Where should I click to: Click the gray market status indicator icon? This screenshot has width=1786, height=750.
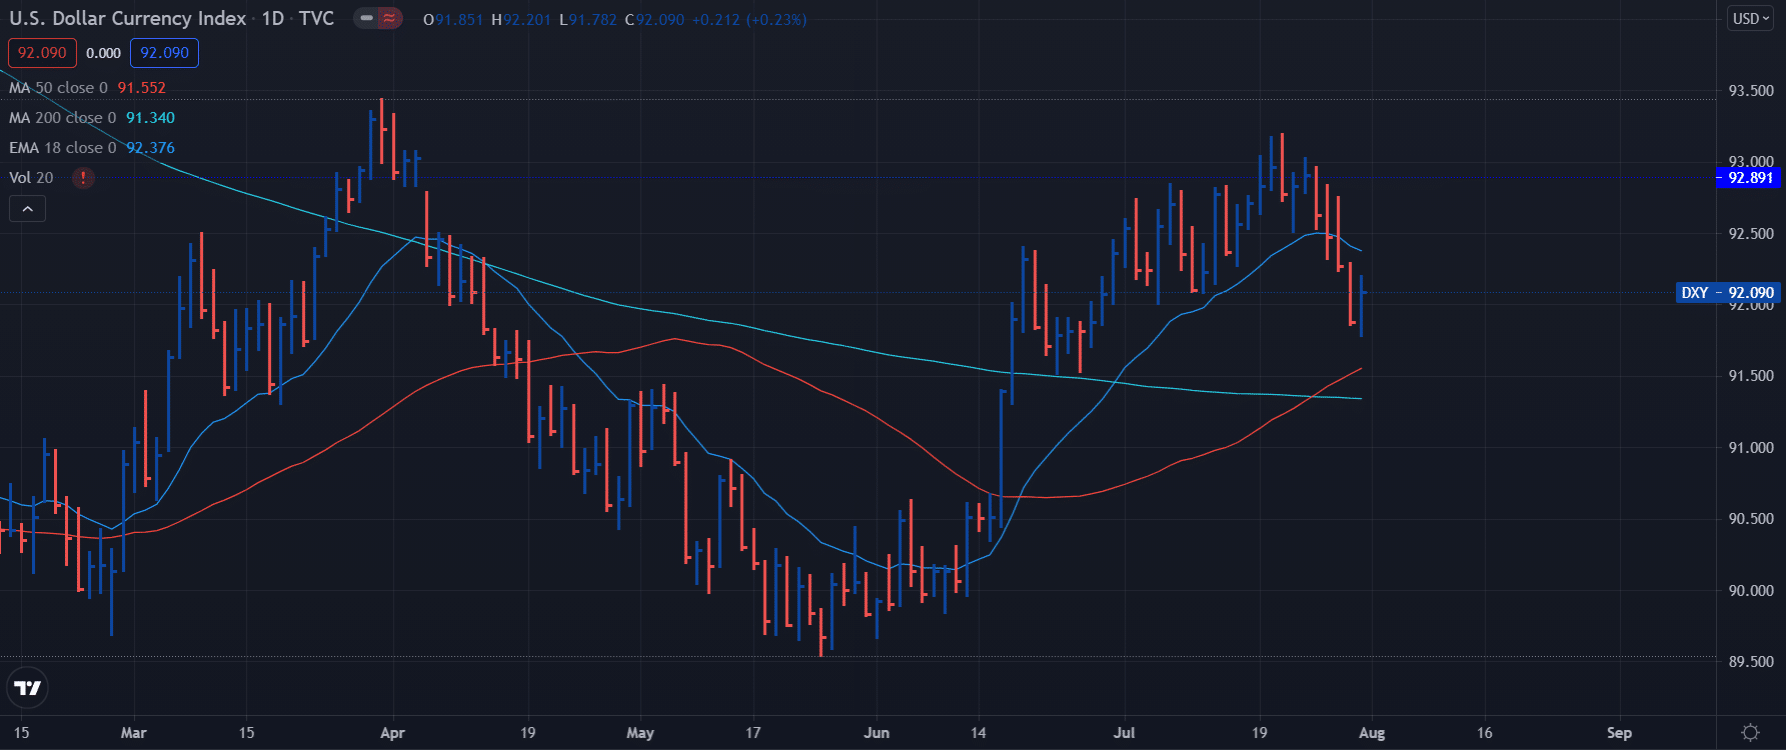(x=366, y=19)
